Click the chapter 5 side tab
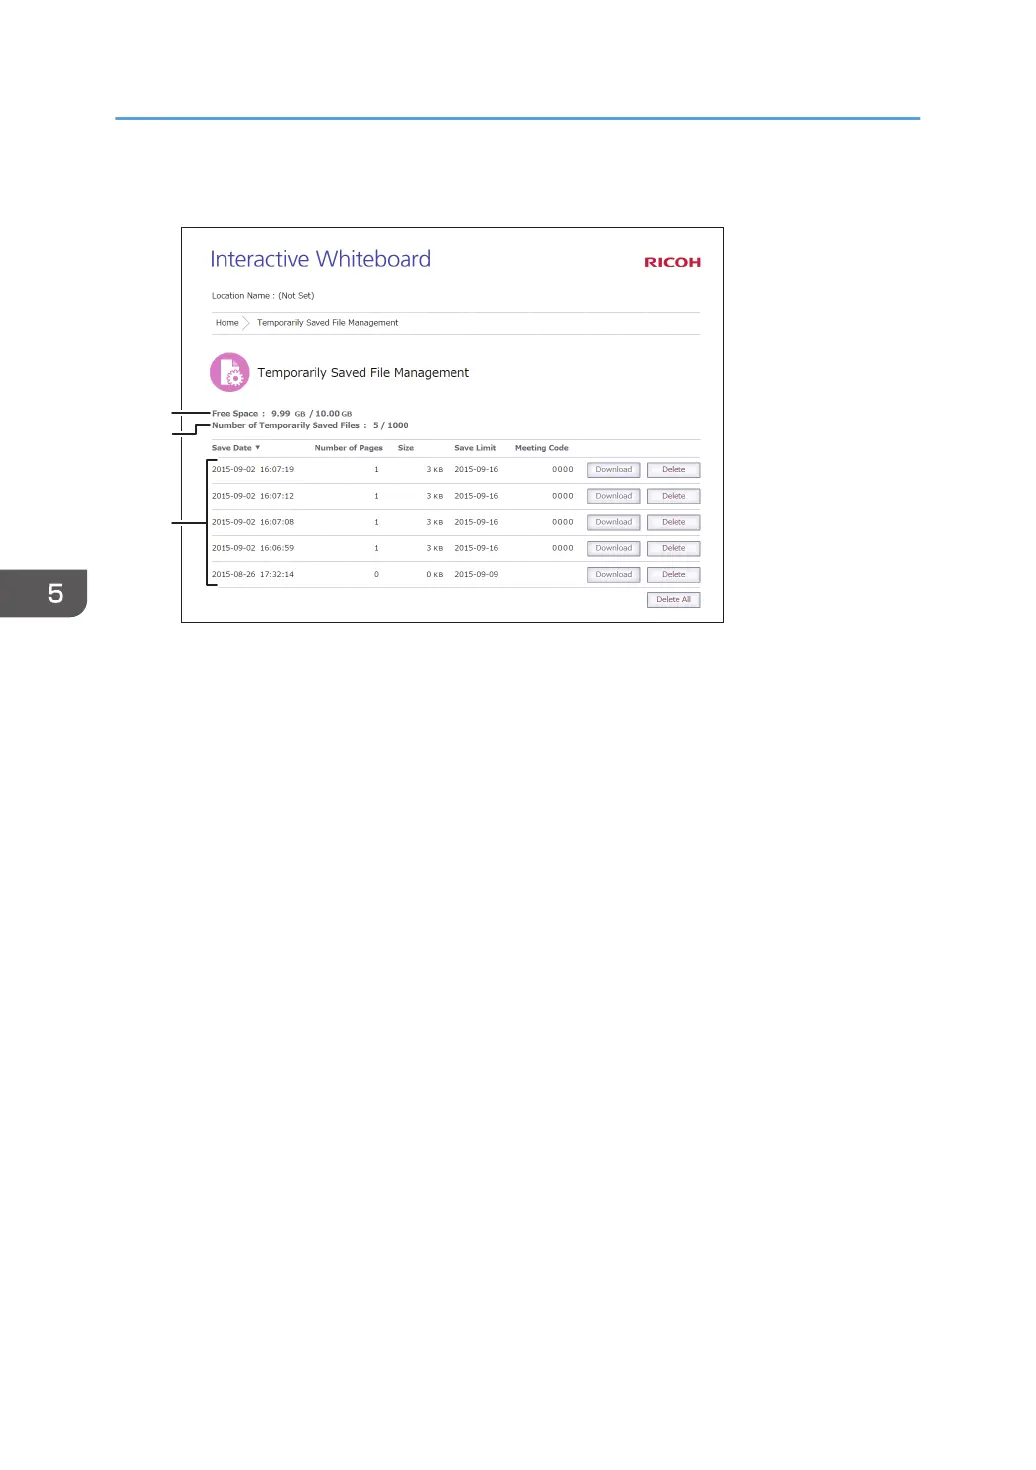1036x1470 pixels. click(44, 593)
